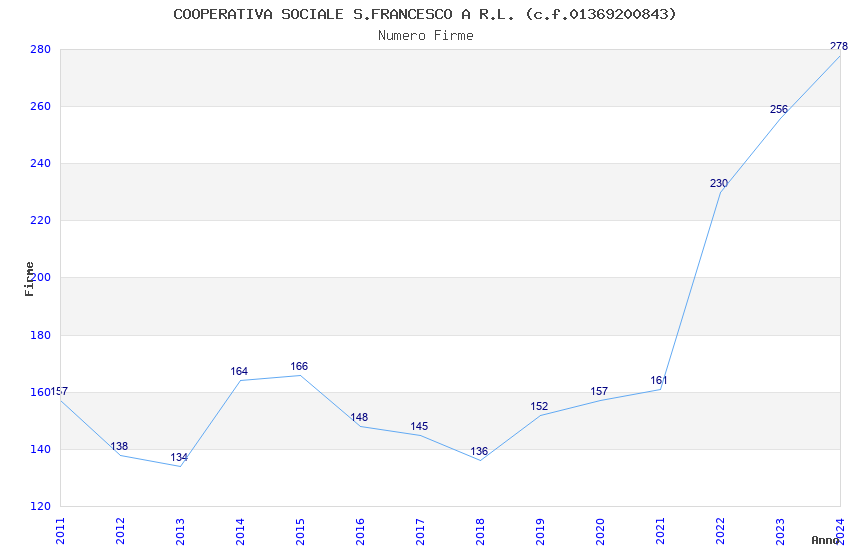The image size is (850, 550).
Task: Click the 2022 x-axis year
Action: tap(720, 531)
